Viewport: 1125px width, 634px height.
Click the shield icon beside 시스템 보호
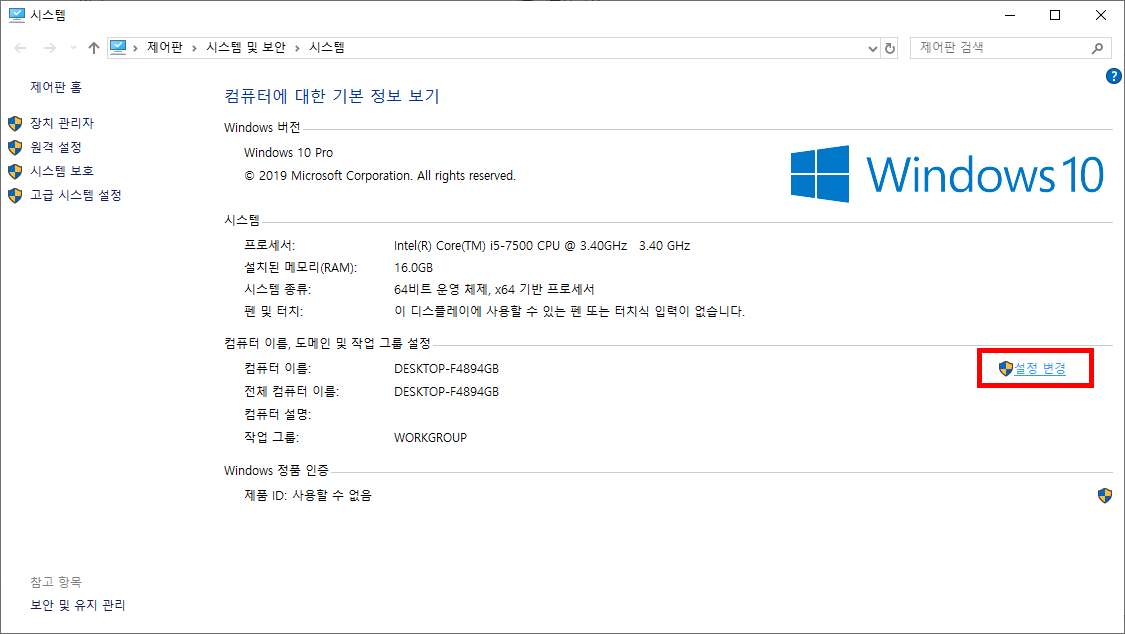tap(15, 171)
